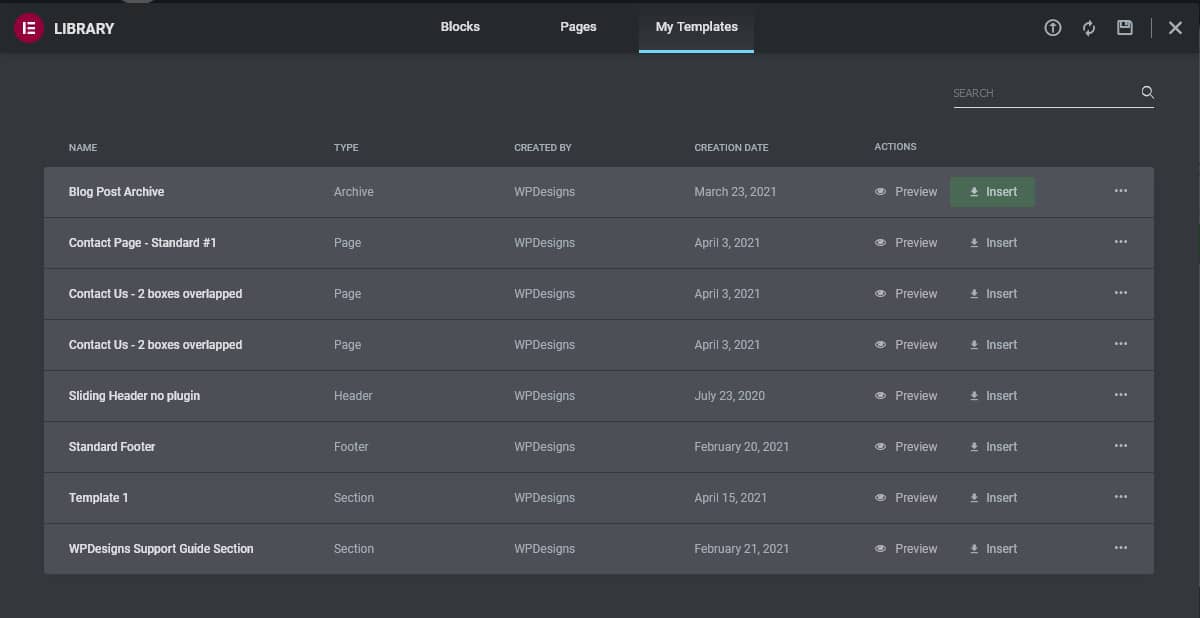Insert the Contact Page - Standard #1 template

[x=993, y=243]
